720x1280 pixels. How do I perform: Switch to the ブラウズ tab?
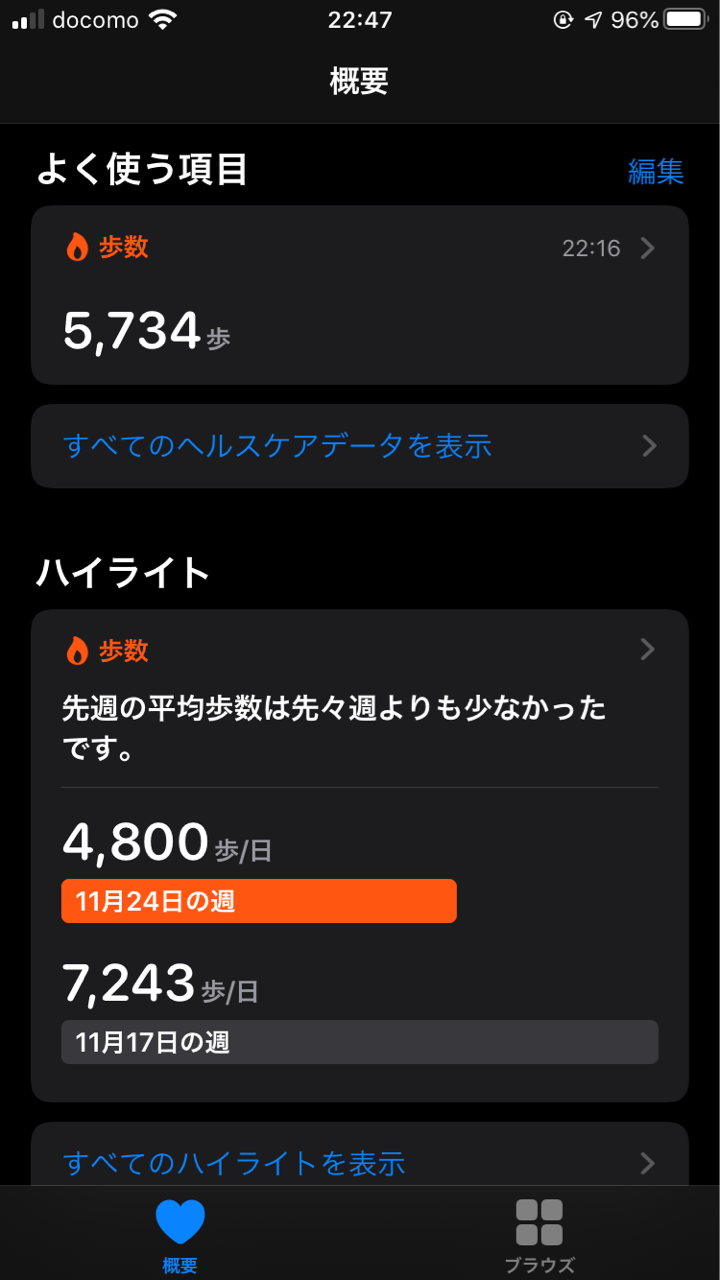(x=539, y=1265)
